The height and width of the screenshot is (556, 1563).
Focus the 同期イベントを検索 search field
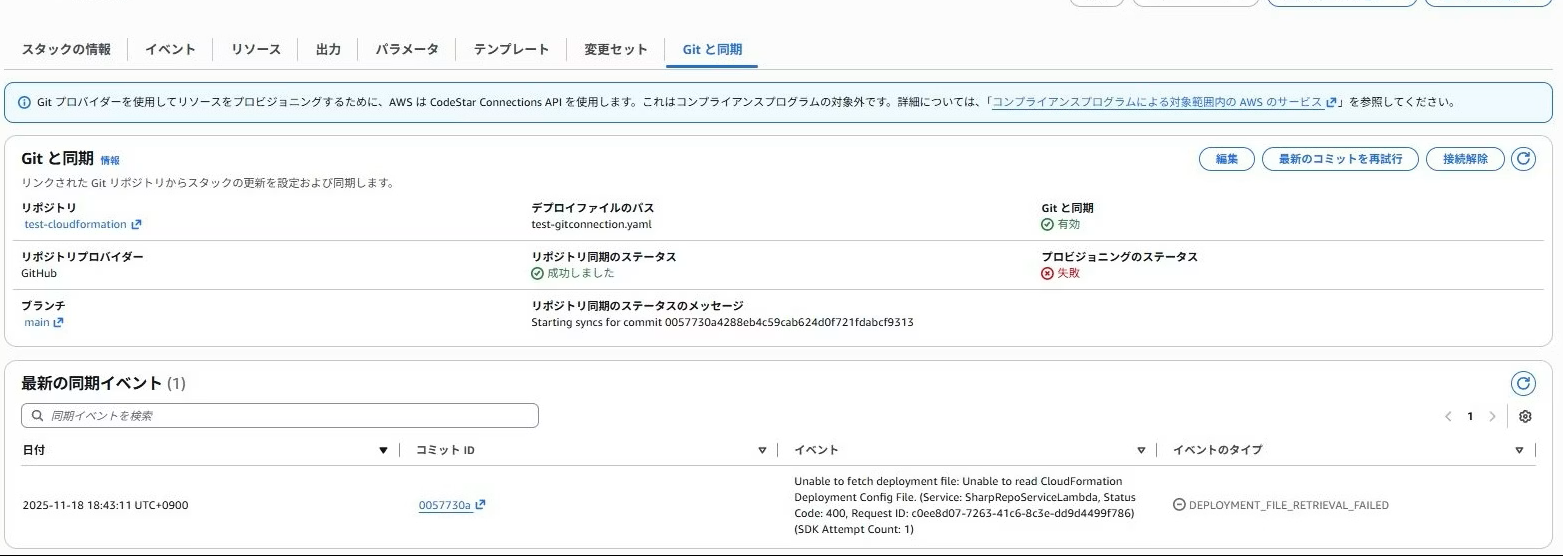coord(280,415)
